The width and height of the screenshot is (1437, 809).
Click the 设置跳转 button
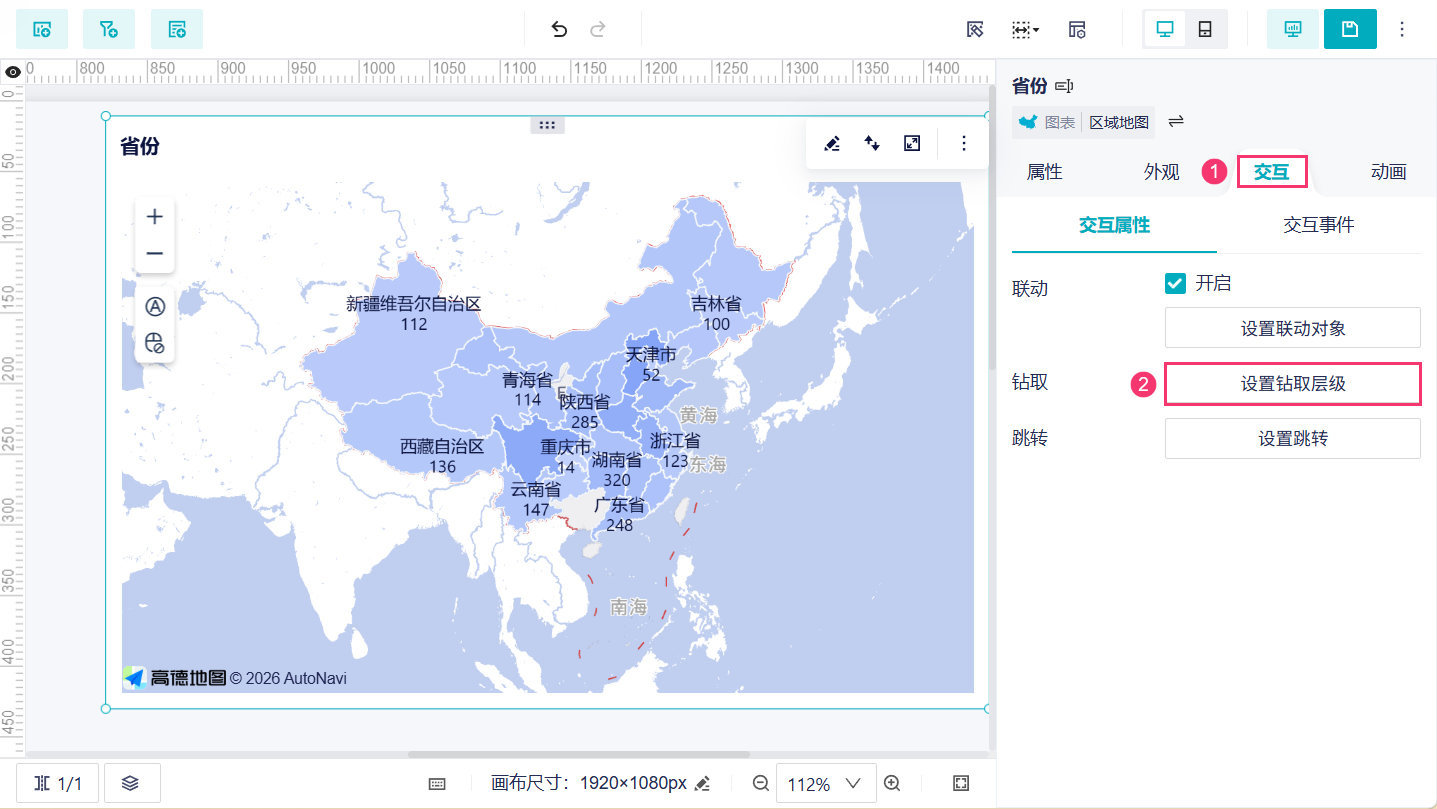pyautogui.click(x=1293, y=438)
